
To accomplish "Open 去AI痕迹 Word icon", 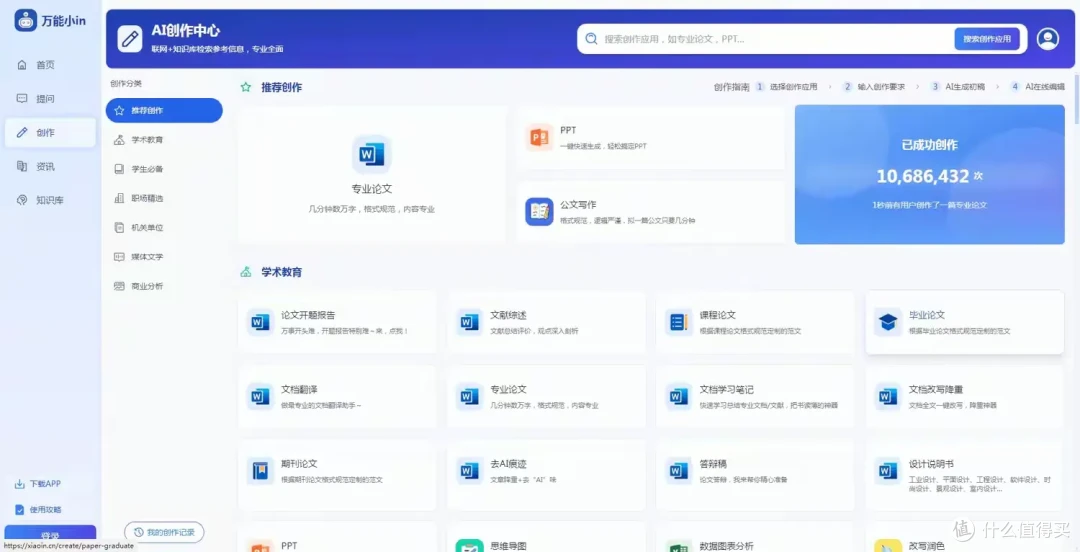I will 469,471.
